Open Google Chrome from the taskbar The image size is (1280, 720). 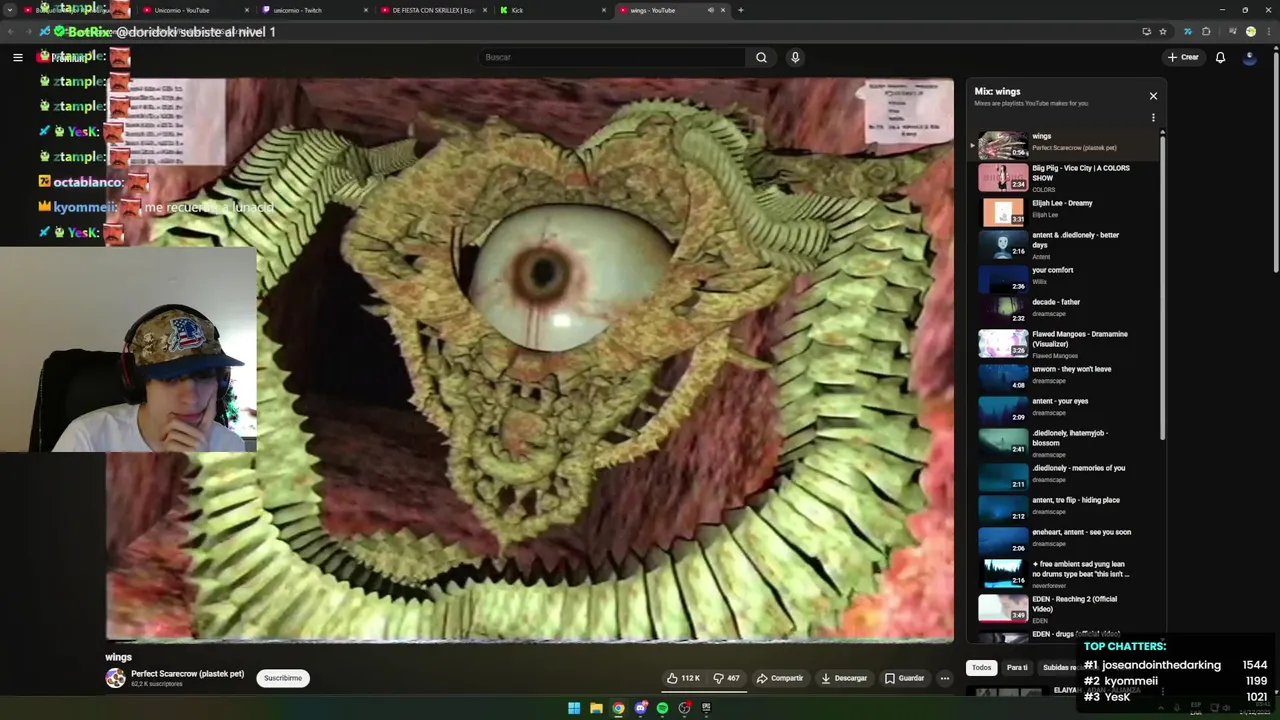pos(618,708)
